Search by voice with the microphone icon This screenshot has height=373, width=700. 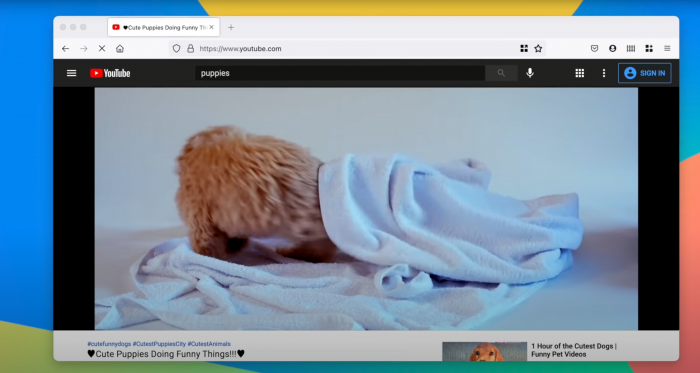point(530,73)
